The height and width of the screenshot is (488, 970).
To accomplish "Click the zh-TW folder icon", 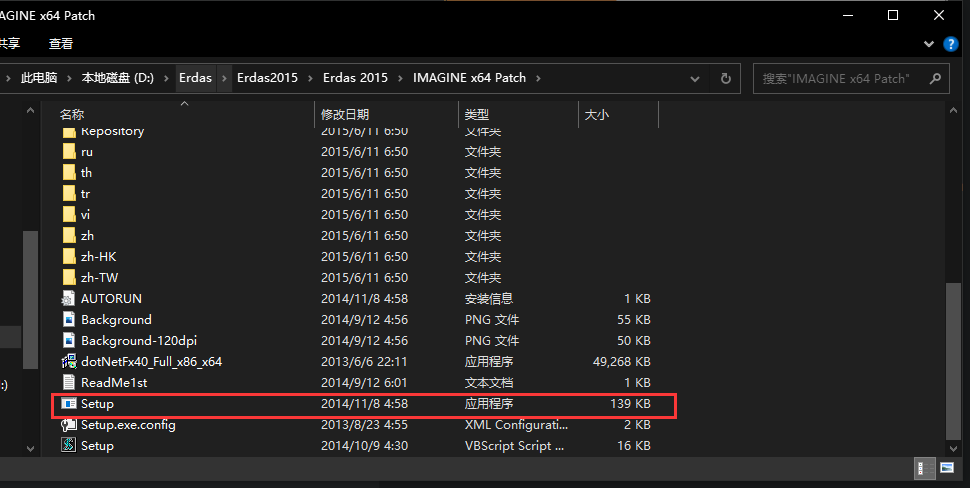I will coord(69,278).
